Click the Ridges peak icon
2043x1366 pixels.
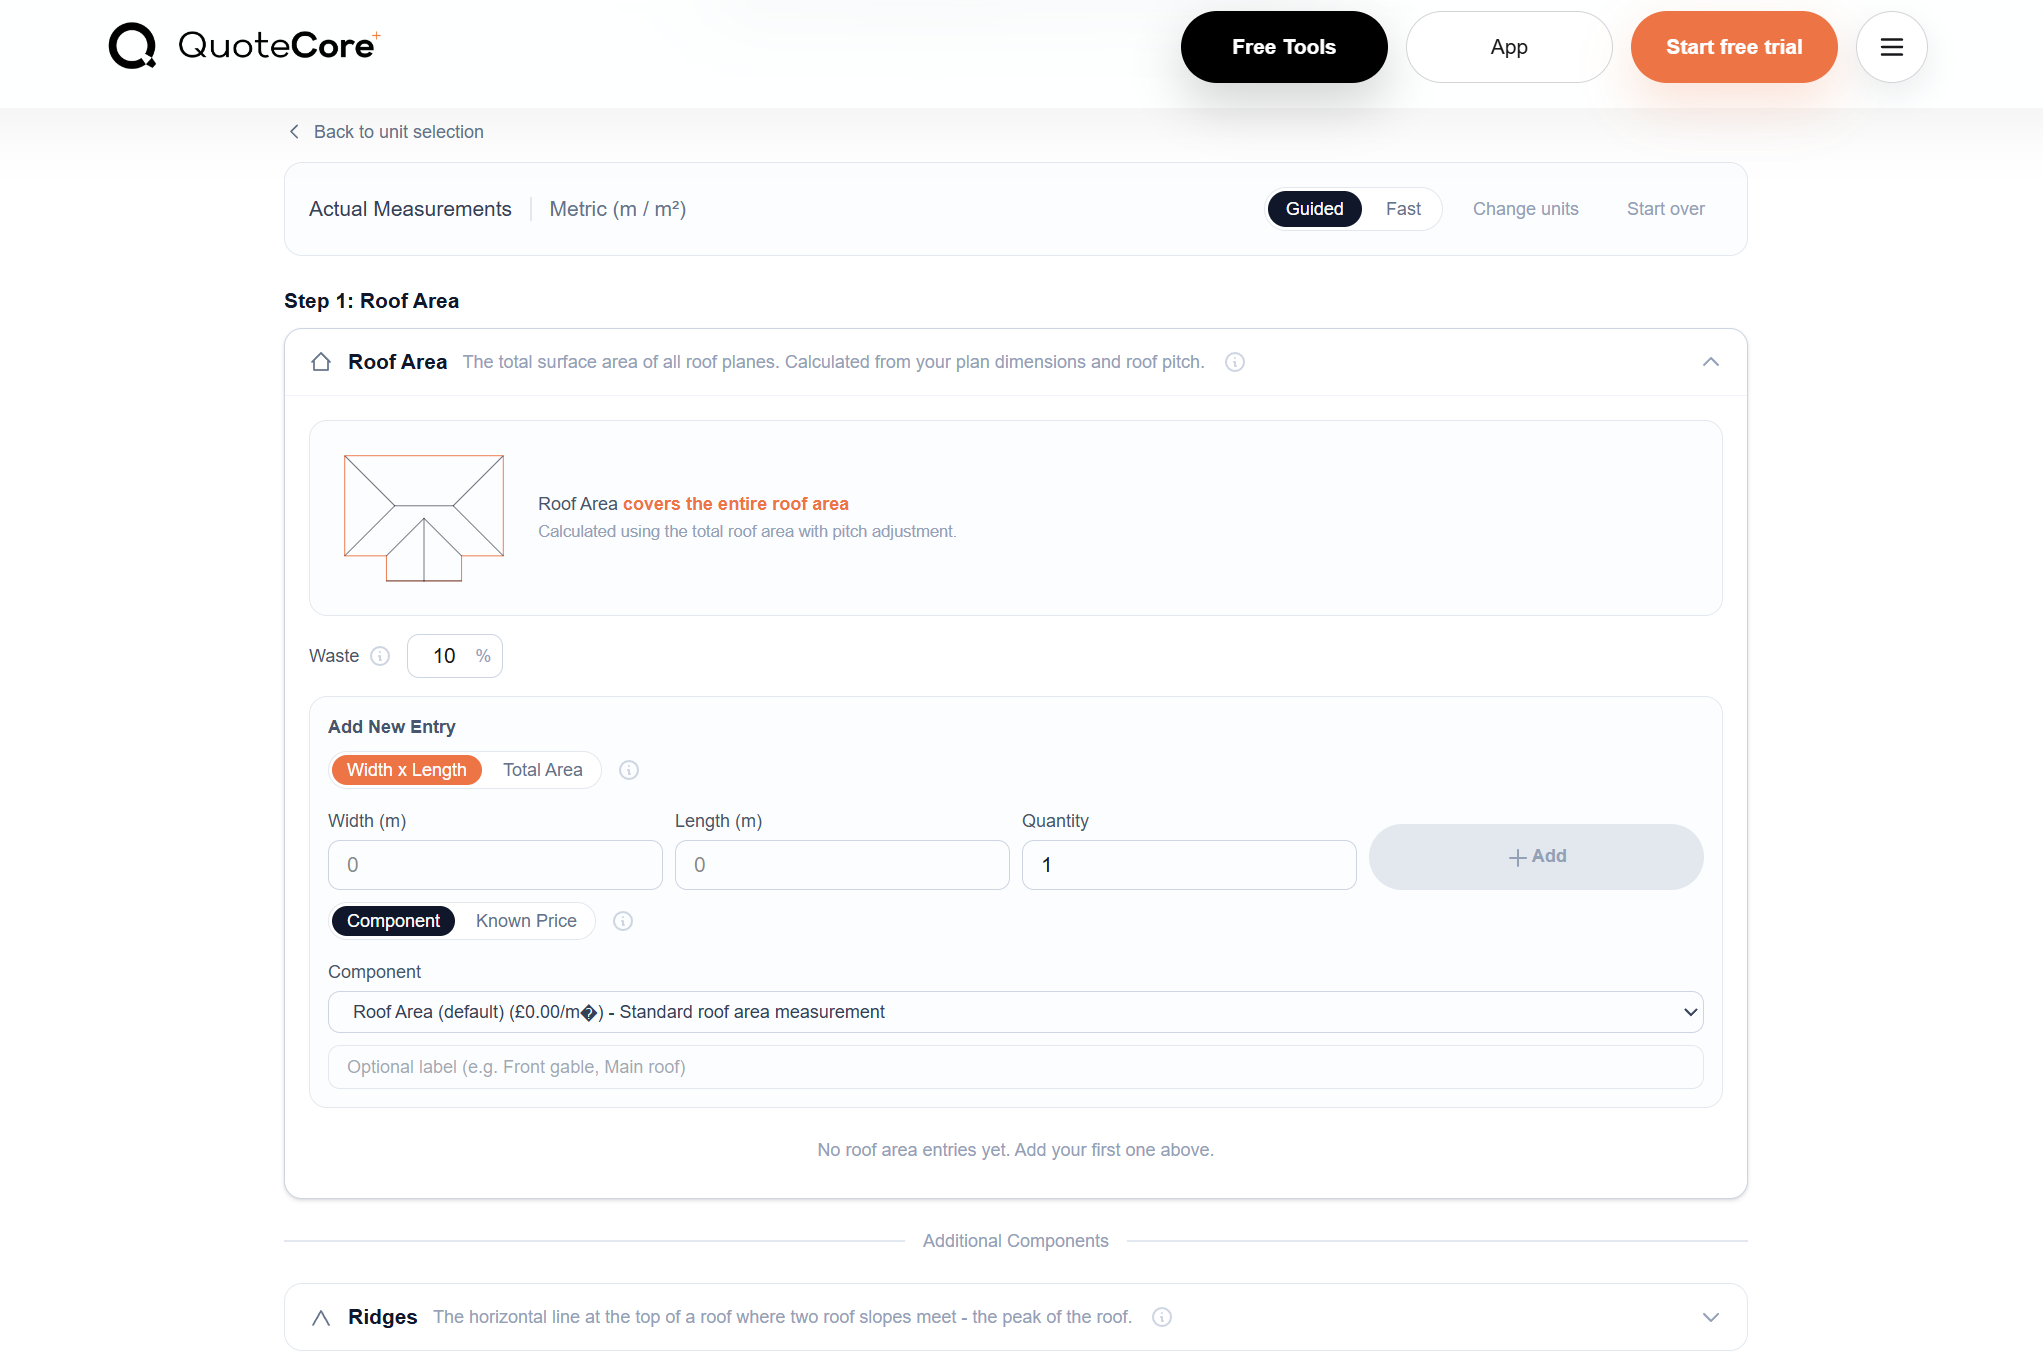coord(321,1317)
